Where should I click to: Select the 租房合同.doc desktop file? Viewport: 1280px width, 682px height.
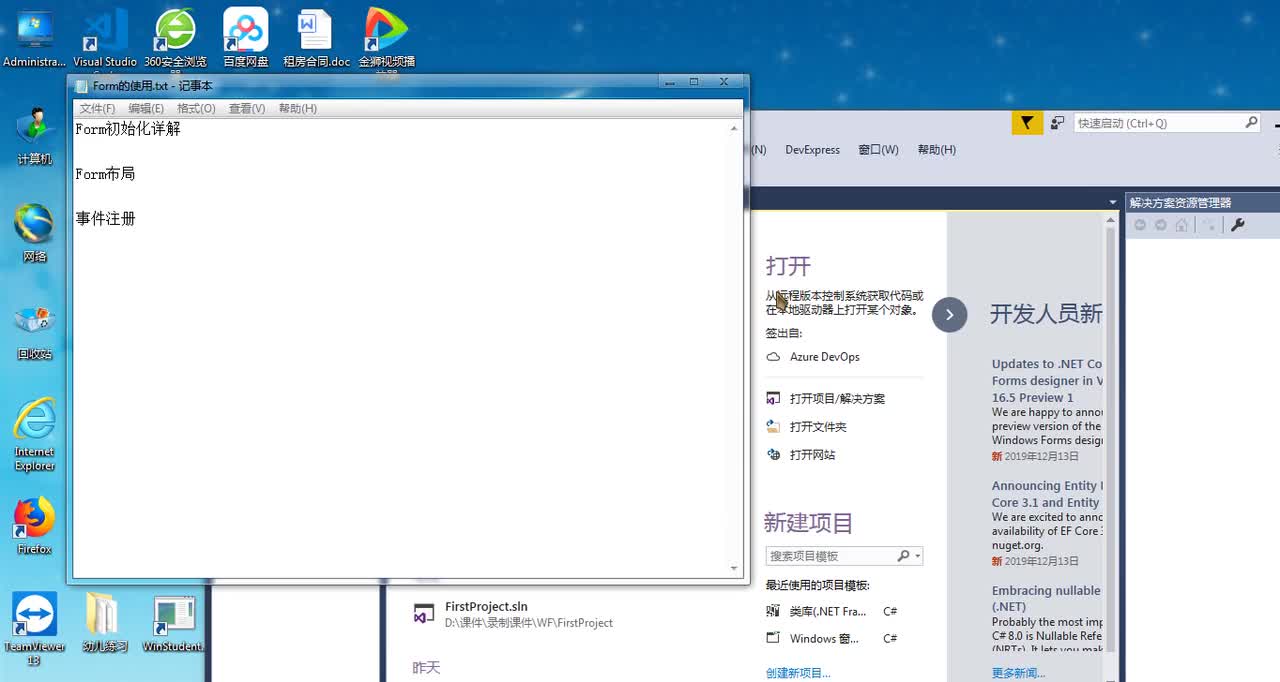316,40
